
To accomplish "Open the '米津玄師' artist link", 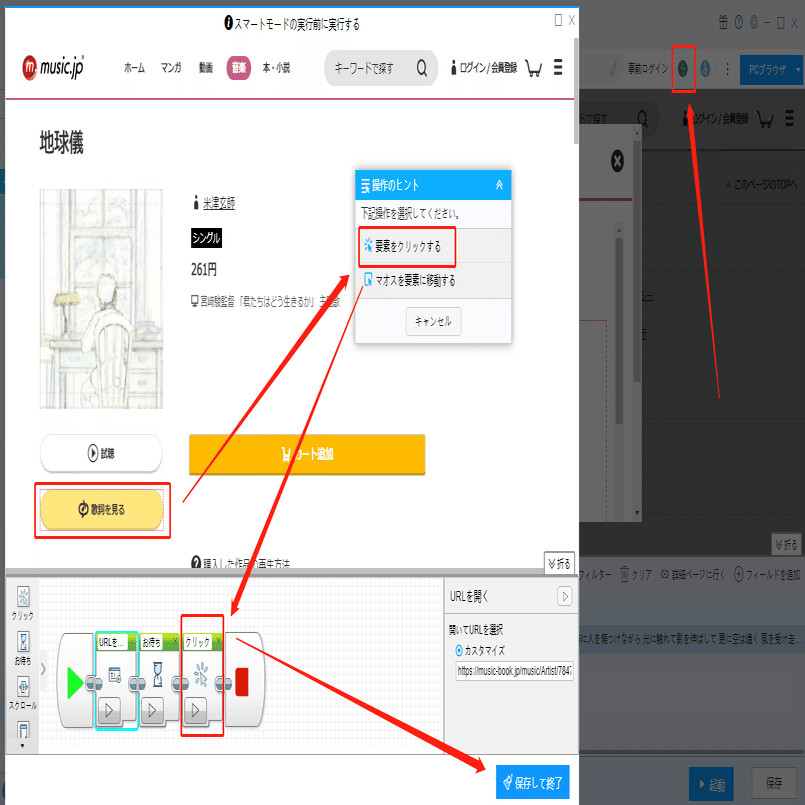I will coord(219,203).
